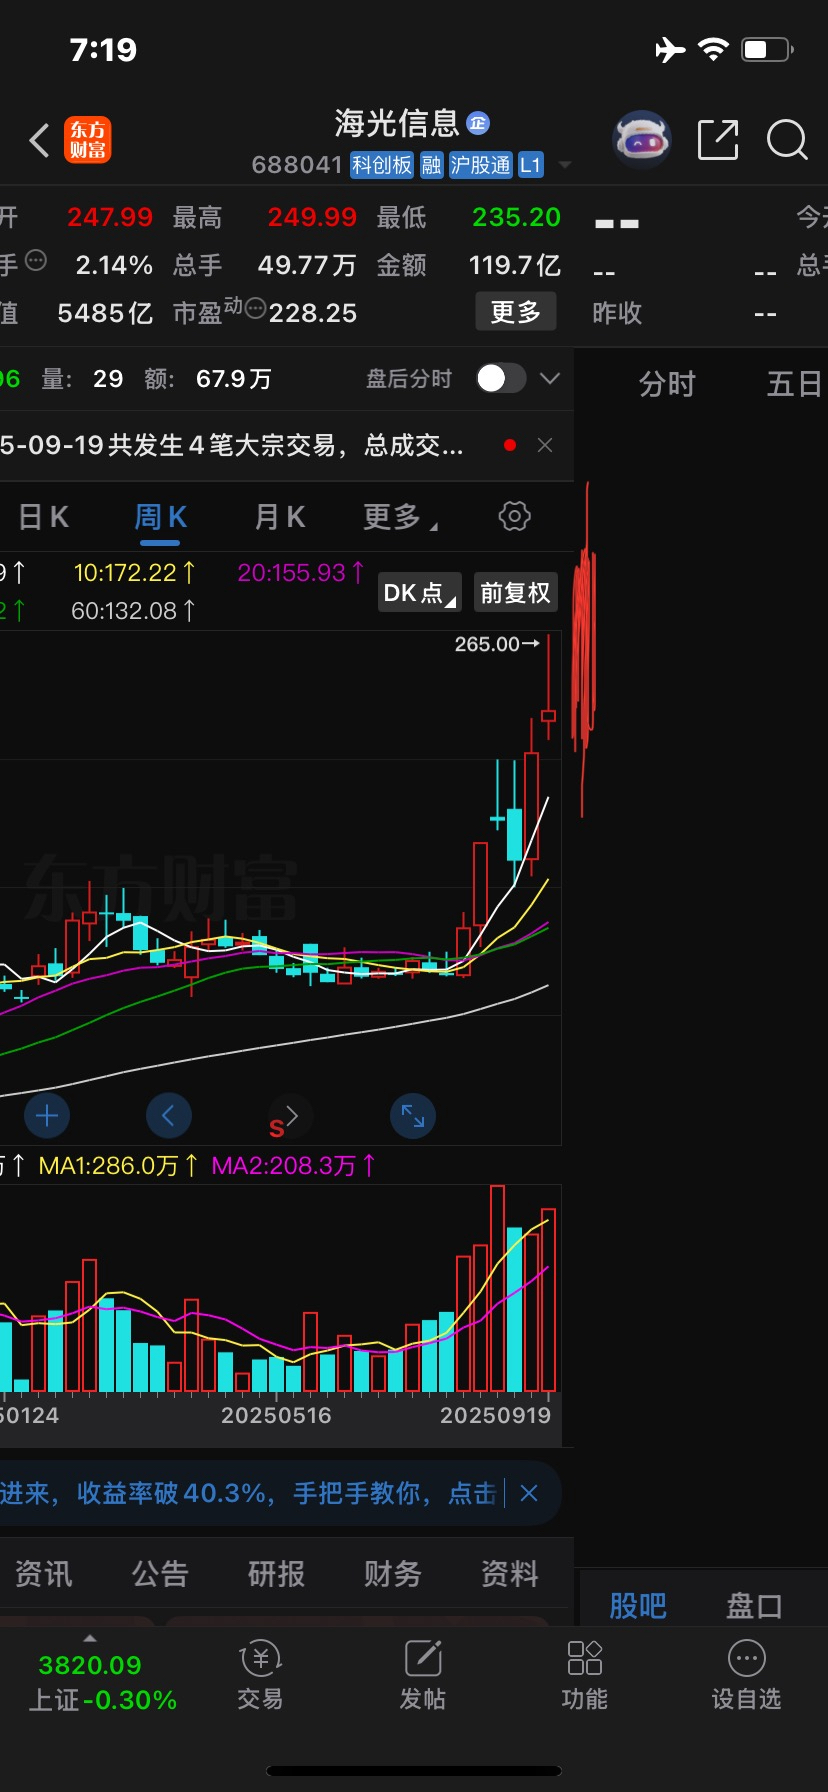Viewport: 828px width, 1792px height.
Task: Switch to 月K tab
Action: [280, 517]
